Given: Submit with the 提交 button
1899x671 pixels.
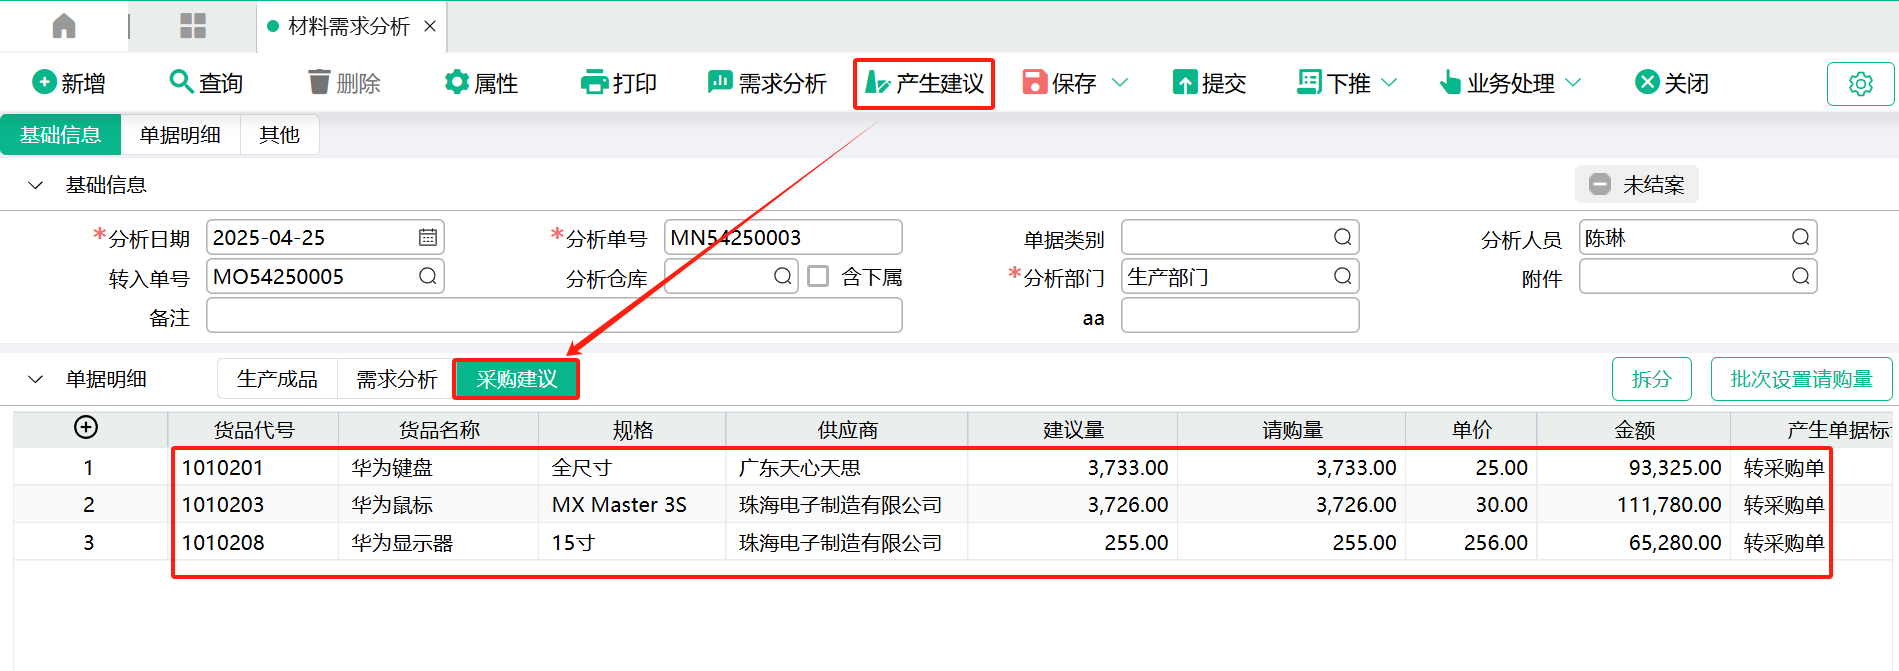Looking at the screenshot, I should (x=1209, y=83).
